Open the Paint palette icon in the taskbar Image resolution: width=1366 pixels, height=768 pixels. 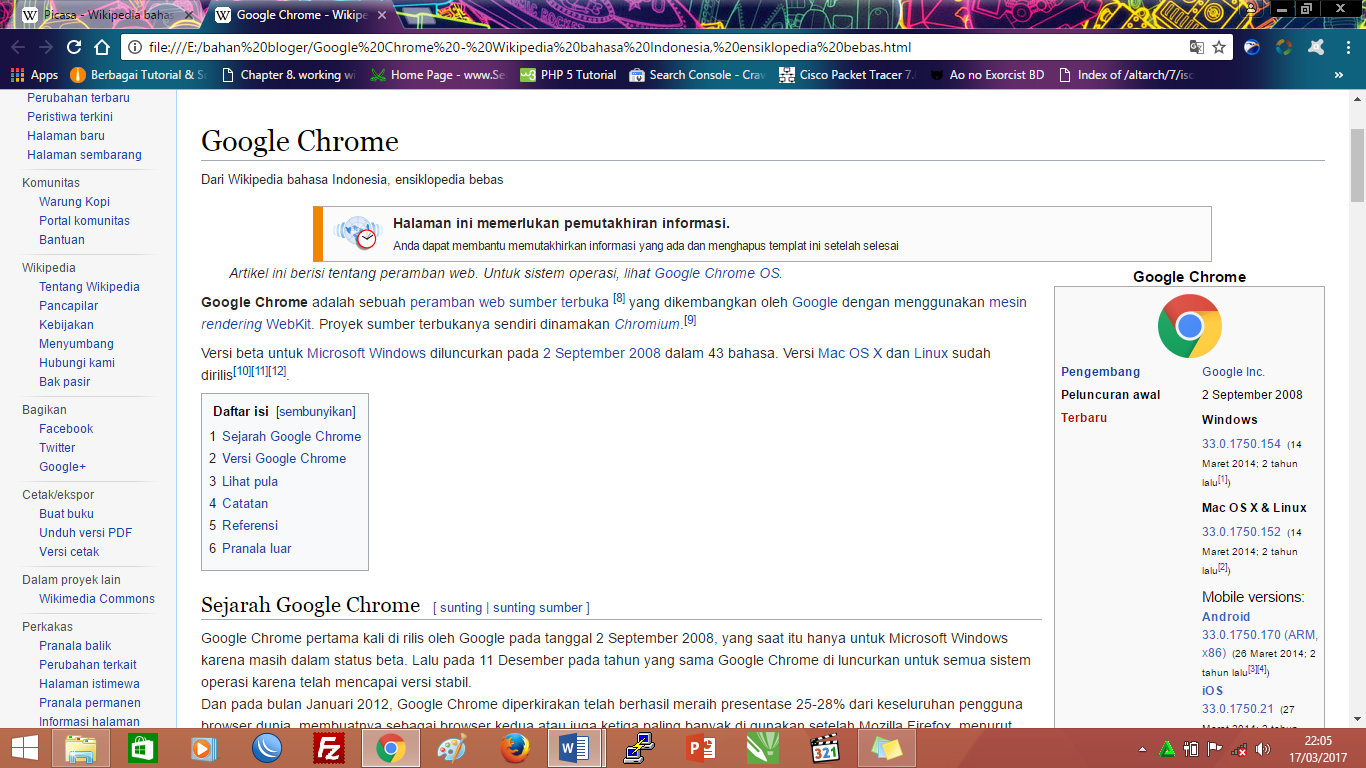click(x=452, y=748)
